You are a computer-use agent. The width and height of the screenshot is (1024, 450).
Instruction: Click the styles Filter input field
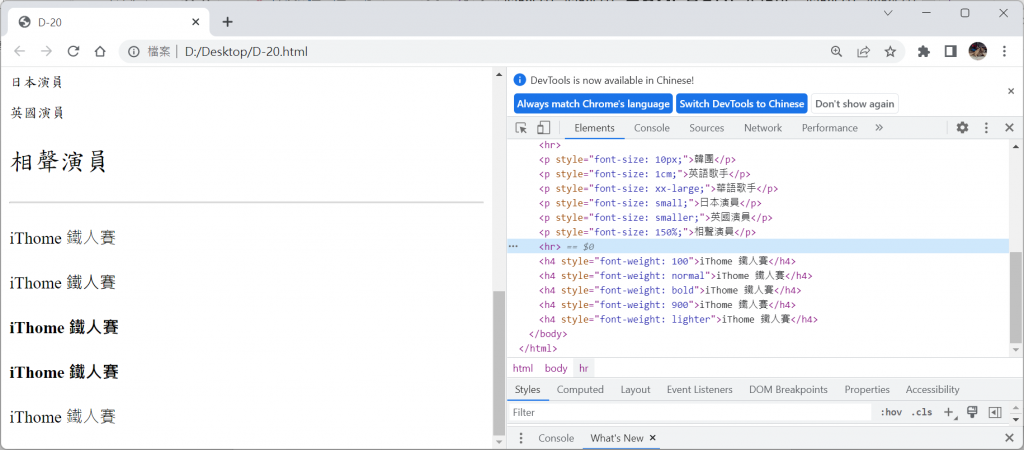691,413
